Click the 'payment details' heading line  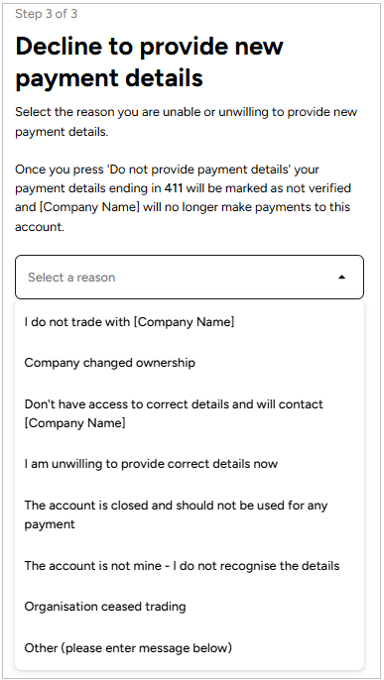(x=109, y=78)
